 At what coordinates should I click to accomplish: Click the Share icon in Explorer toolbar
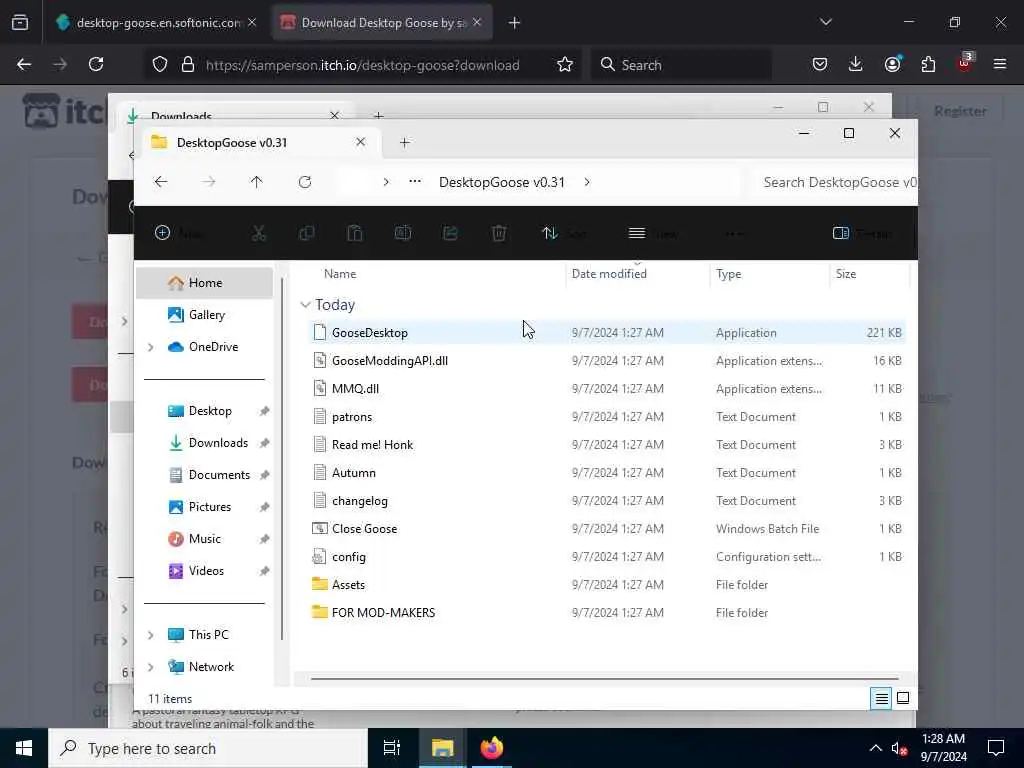click(451, 233)
